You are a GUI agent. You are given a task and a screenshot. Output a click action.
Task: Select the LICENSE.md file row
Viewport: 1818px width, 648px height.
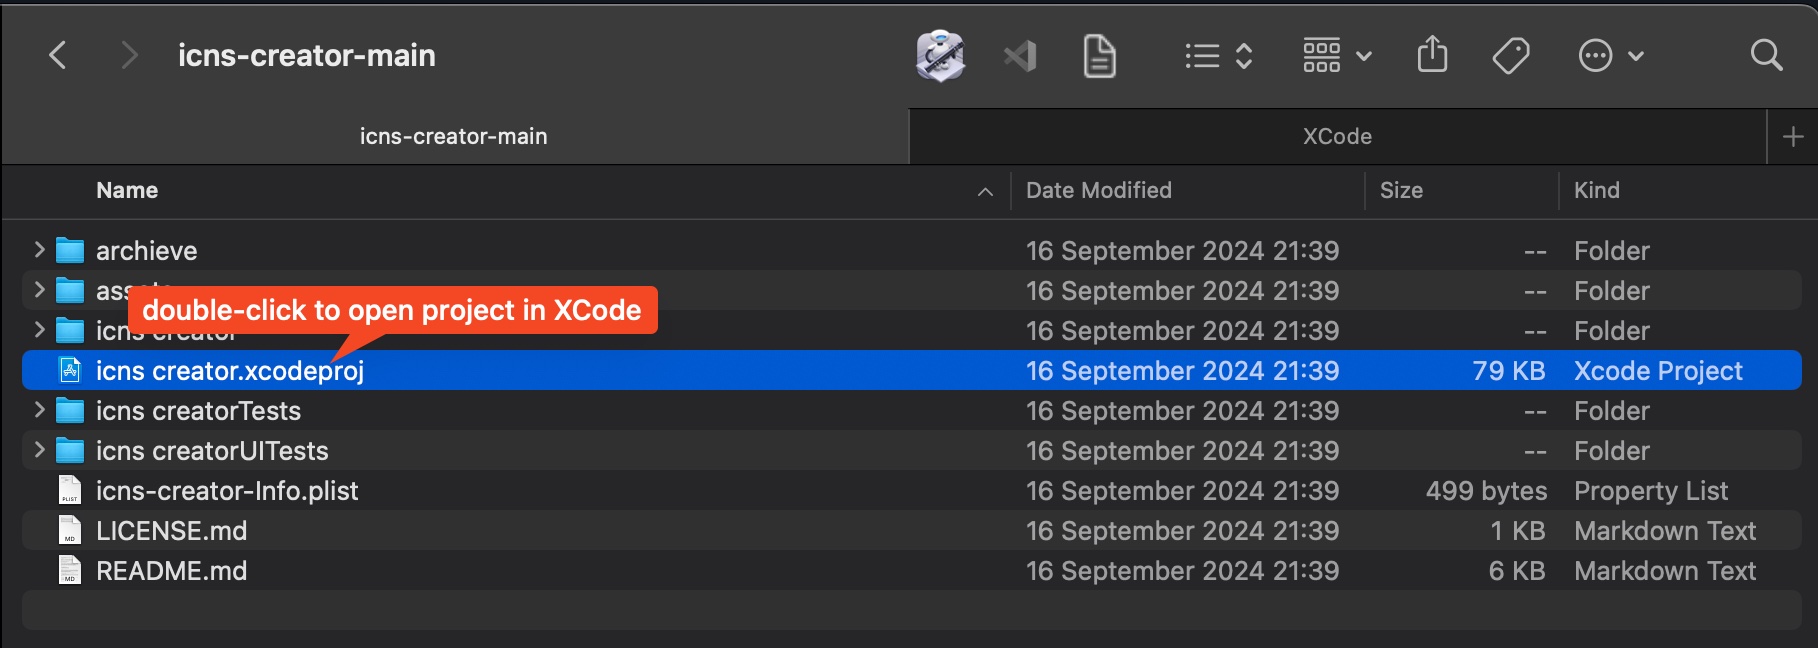point(171,530)
